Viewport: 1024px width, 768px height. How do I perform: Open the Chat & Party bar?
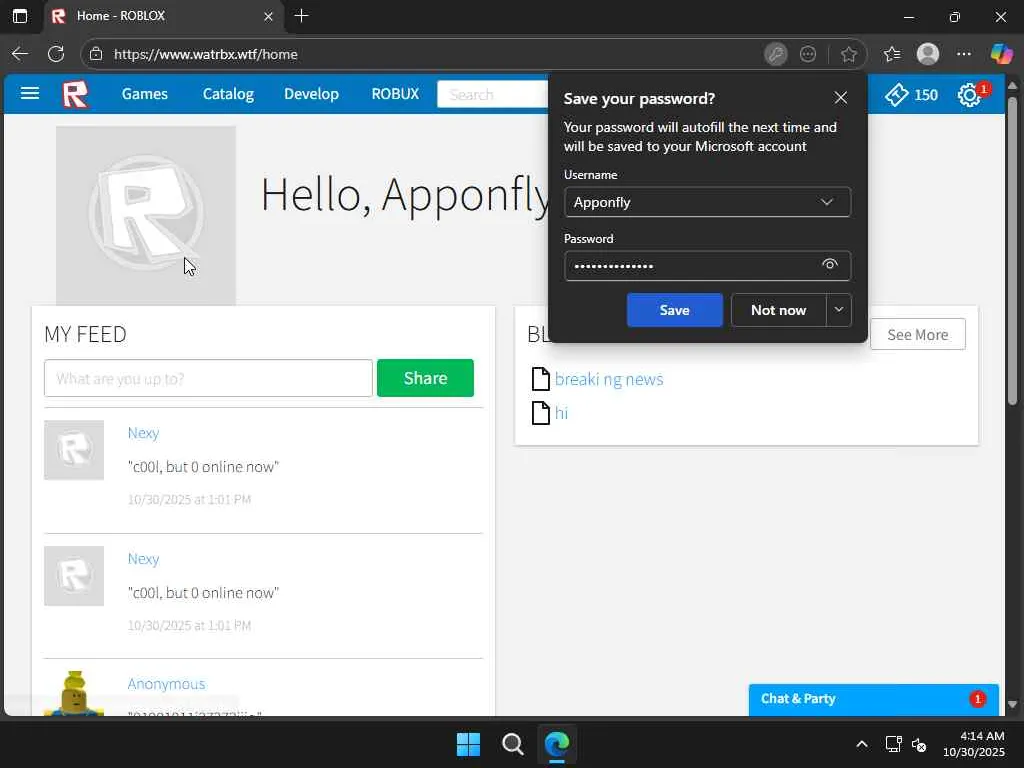pos(874,699)
